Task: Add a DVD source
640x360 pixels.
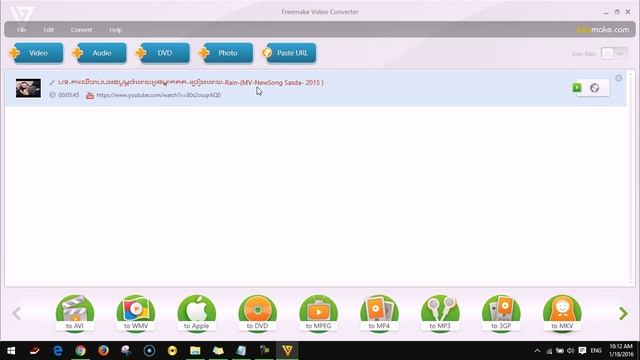Action: 162,53
